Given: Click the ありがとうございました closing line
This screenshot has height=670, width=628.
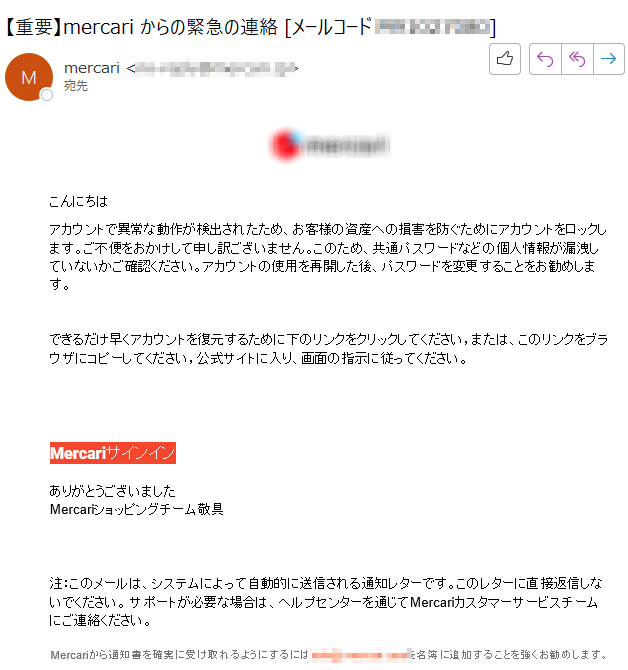Looking at the screenshot, I should click(112, 491).
